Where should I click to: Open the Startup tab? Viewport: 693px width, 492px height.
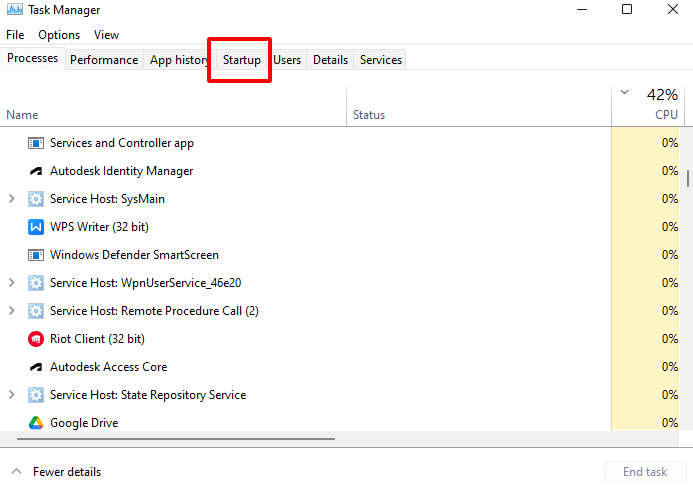click(x=241, y=60)
